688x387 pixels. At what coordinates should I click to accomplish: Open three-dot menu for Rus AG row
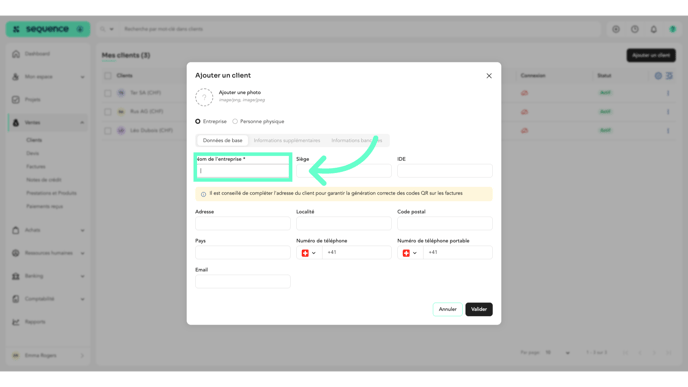point(668,112)
